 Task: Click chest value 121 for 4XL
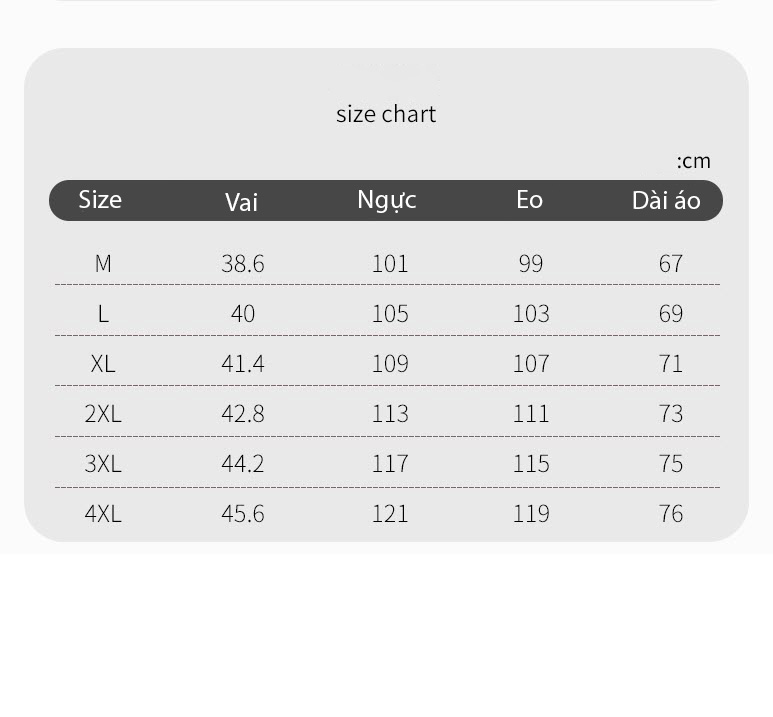390,514
